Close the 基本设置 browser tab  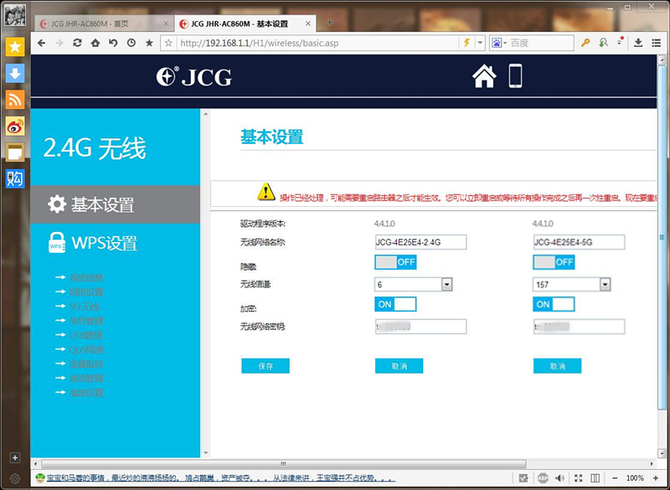[x=308, y=24]
